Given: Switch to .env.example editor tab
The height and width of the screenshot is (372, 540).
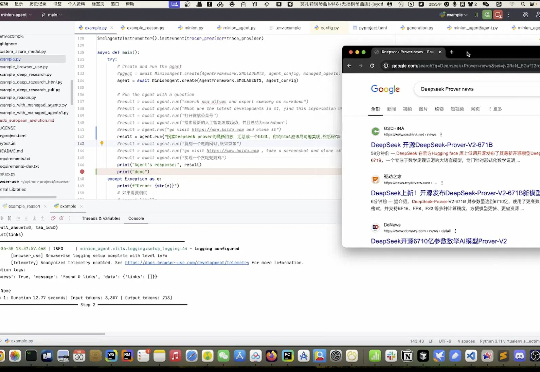Looking at the screenshot, I should point(286,28).
